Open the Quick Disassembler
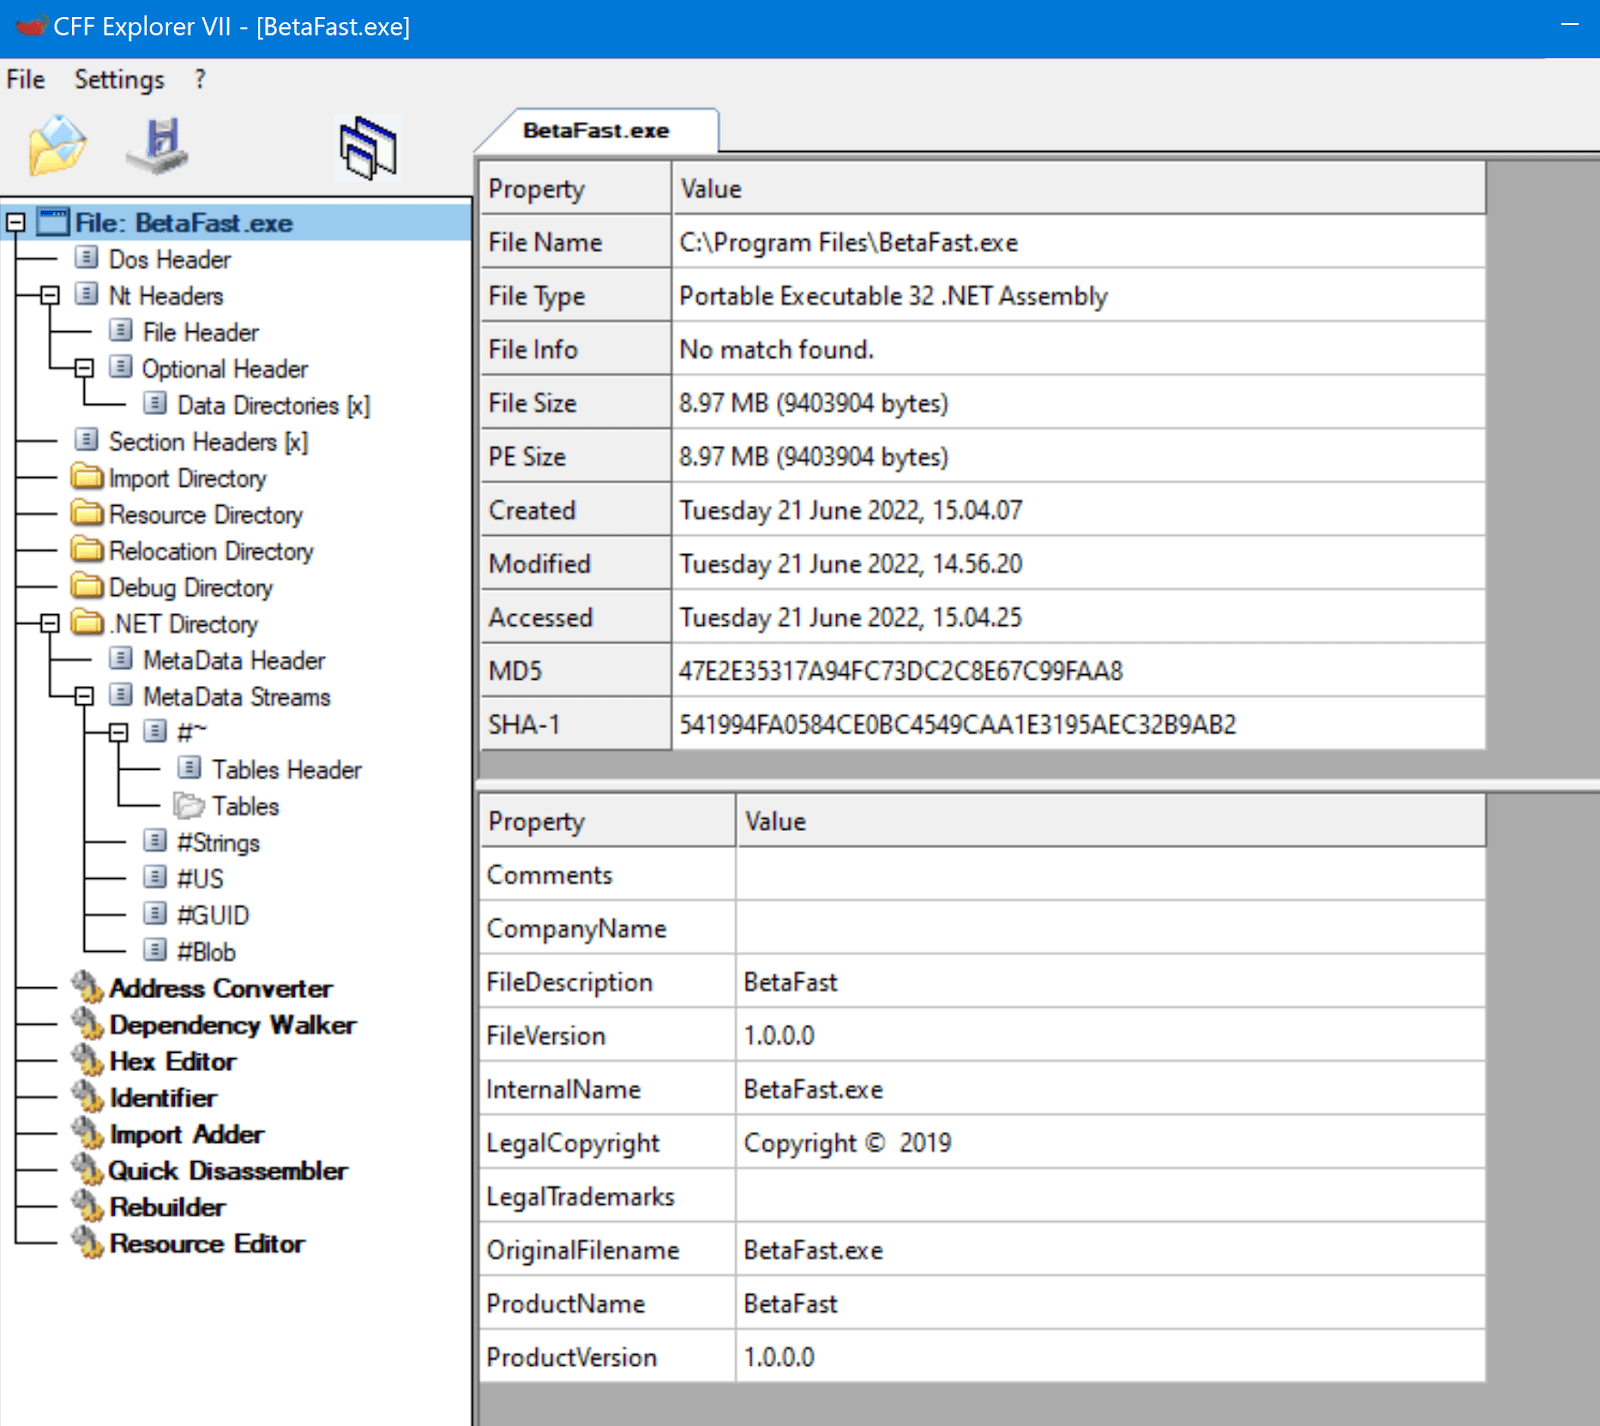1600x1426 pixels. [x=228, y=1170]
